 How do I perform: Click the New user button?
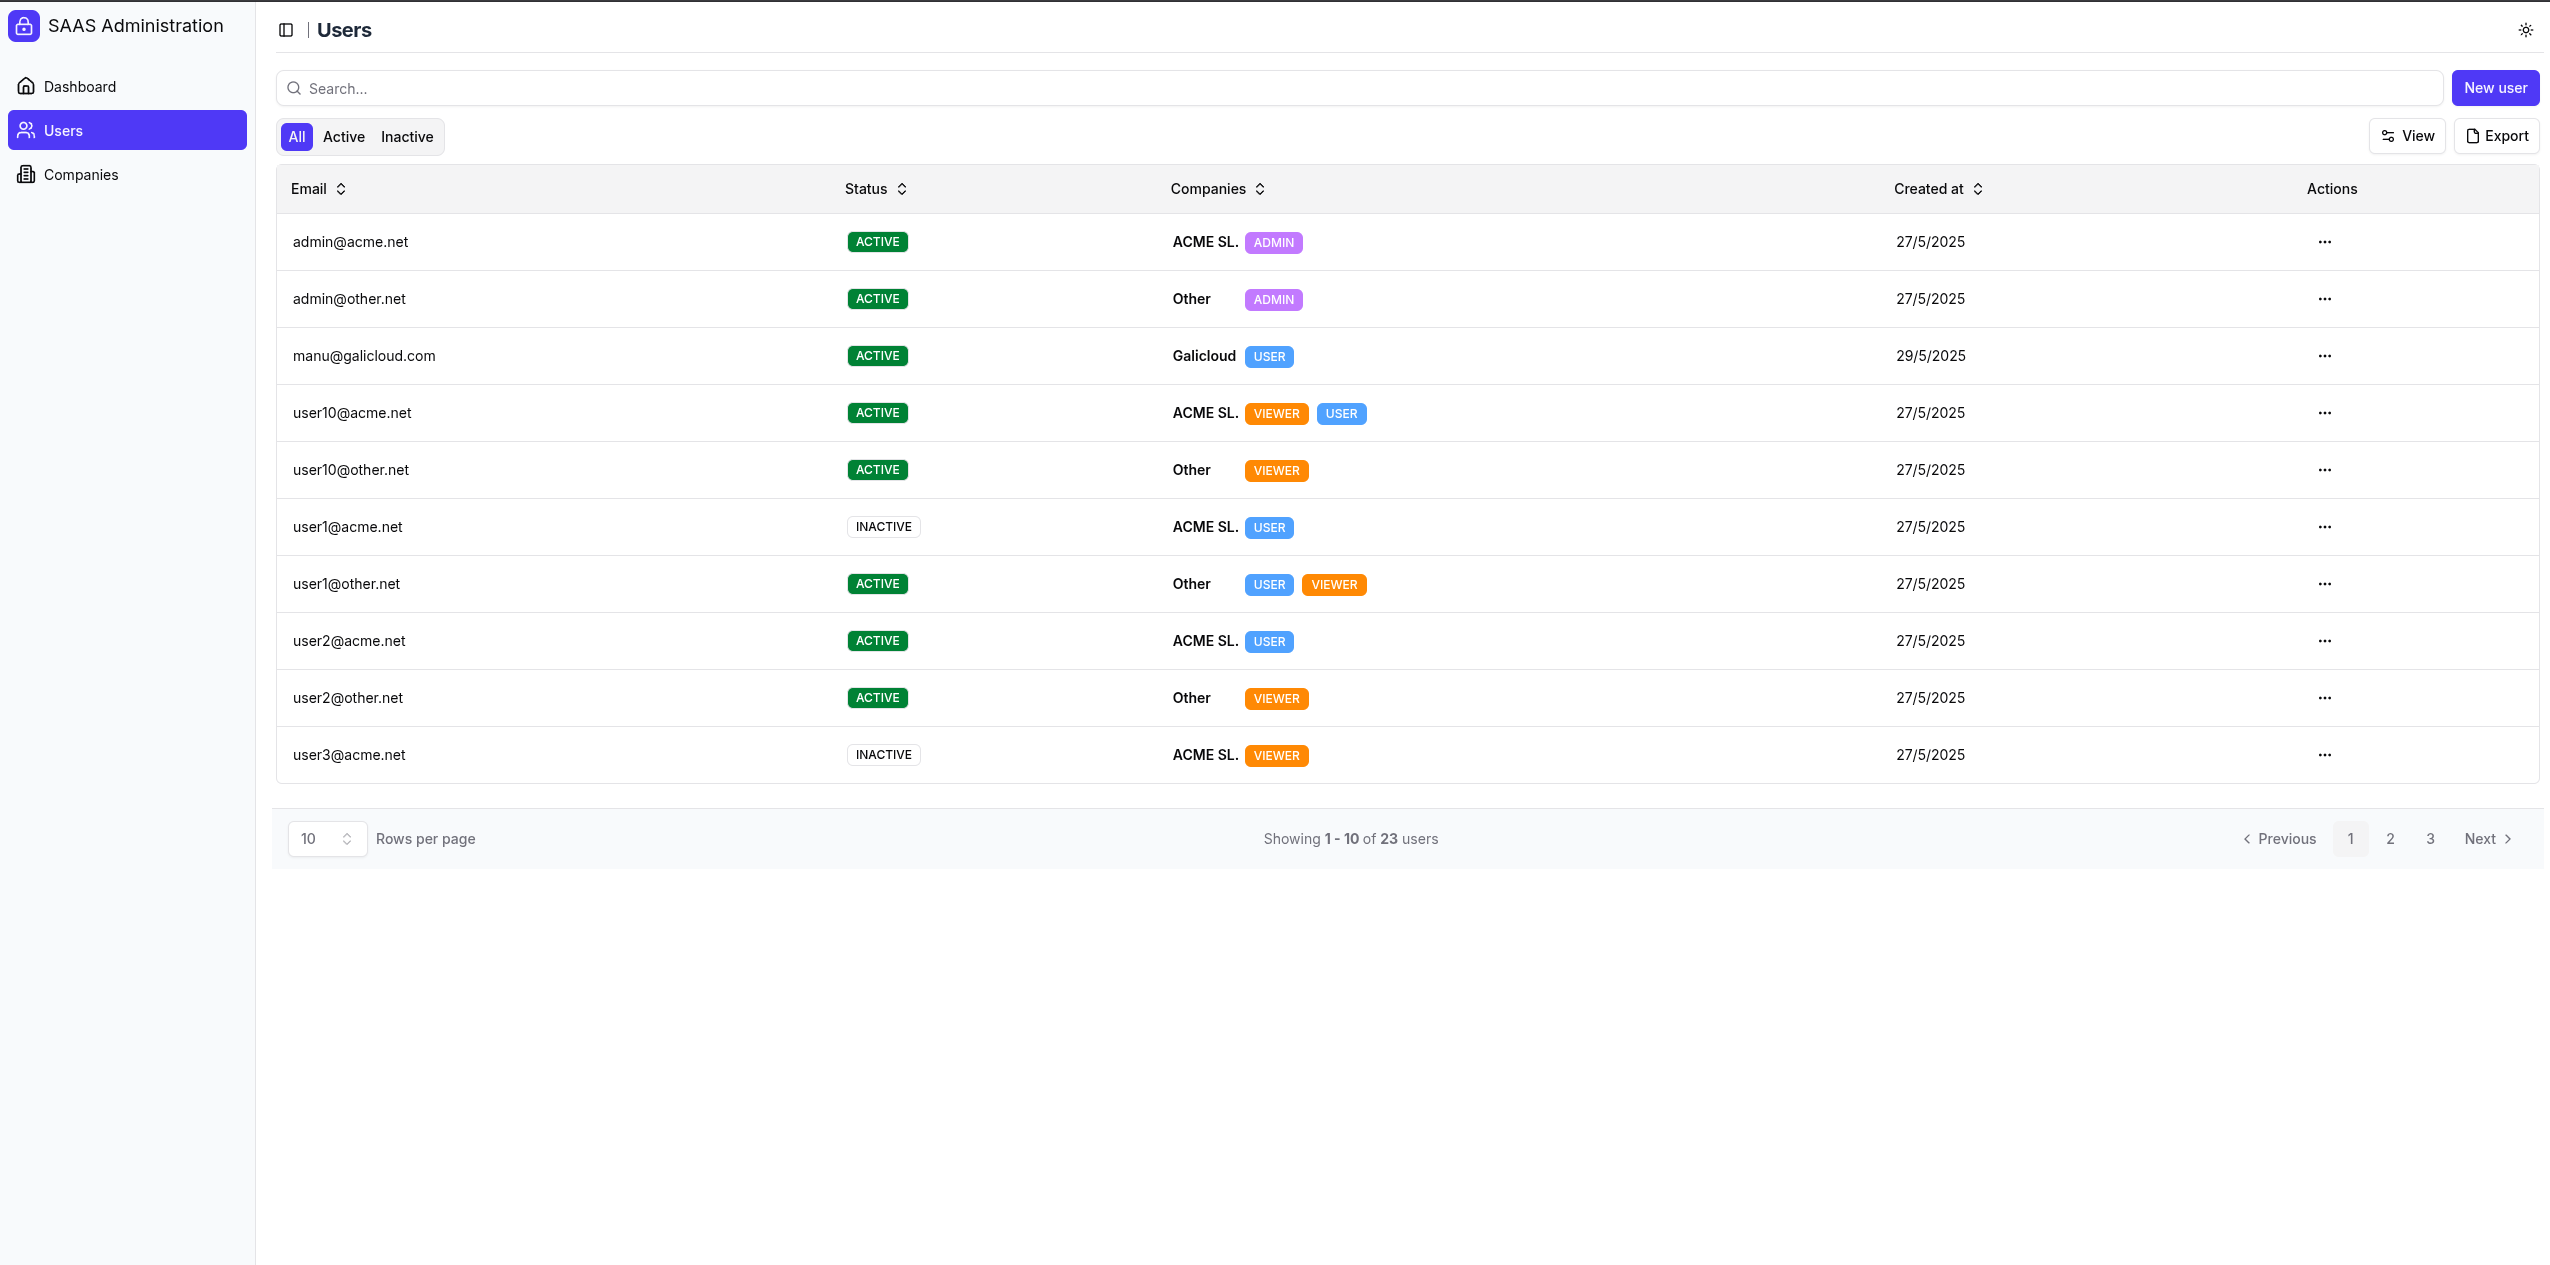pyautogui.click(x=2495, y=88)
